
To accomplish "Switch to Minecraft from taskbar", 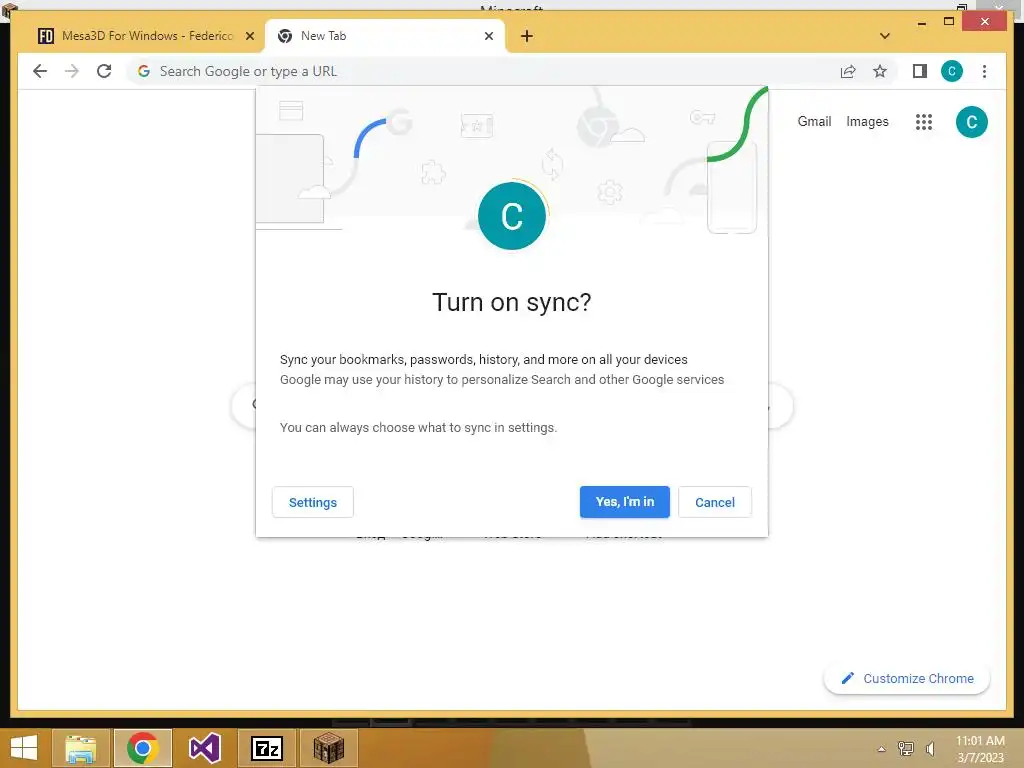I will pyautogui.click(x=328, y=748).
